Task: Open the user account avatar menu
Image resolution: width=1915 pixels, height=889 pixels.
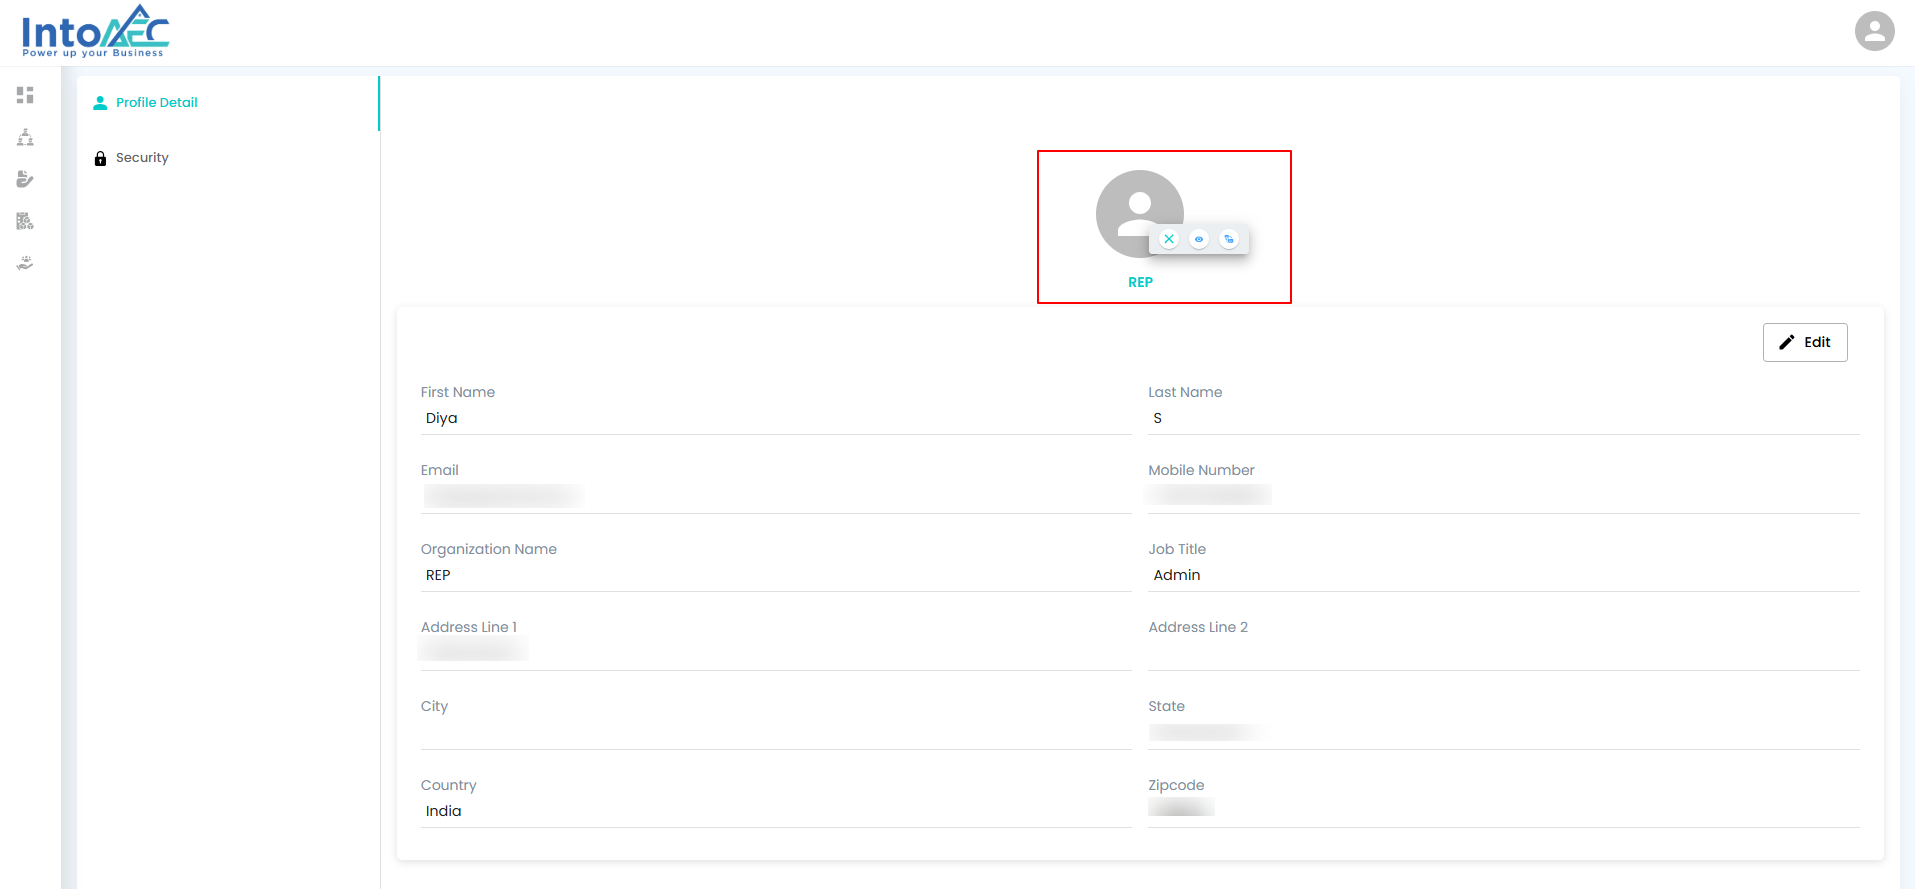Action: click(1875, 31)
